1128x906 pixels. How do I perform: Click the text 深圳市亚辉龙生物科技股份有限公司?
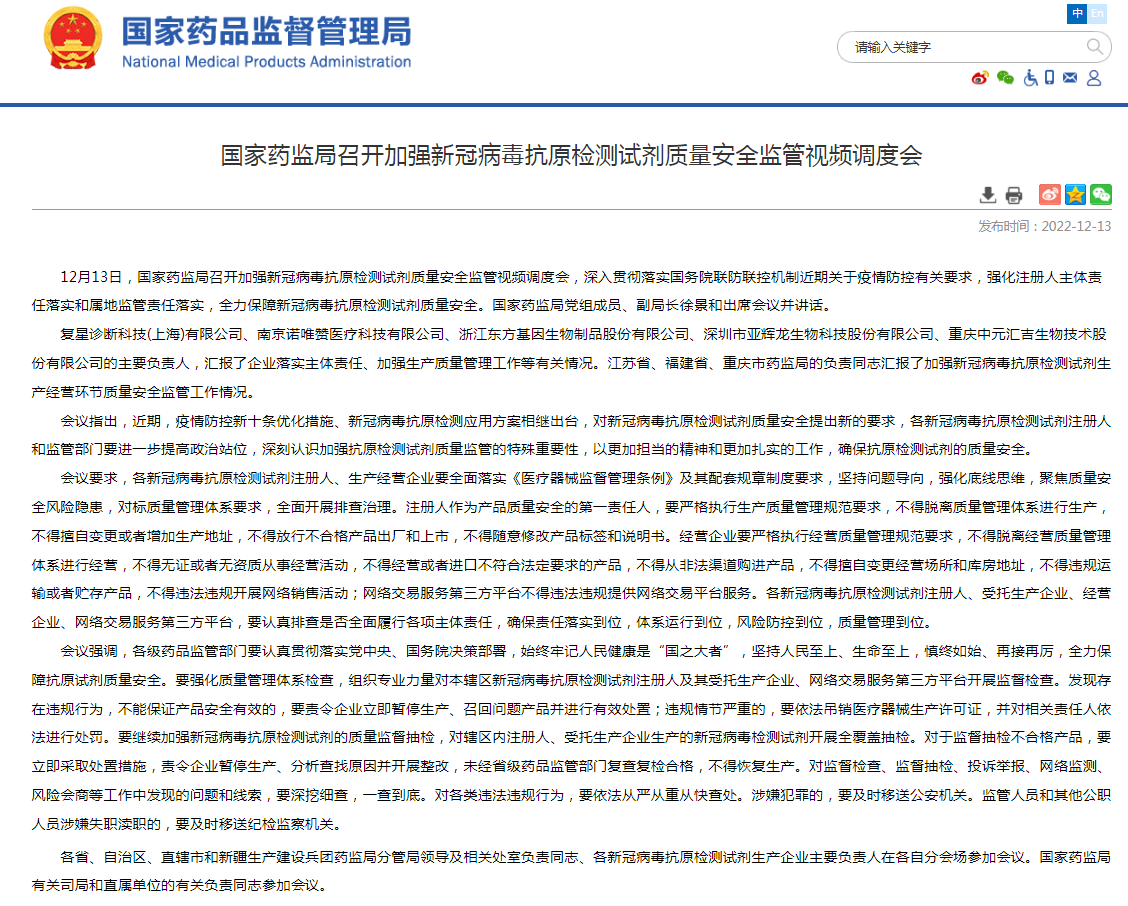[819, 335]
